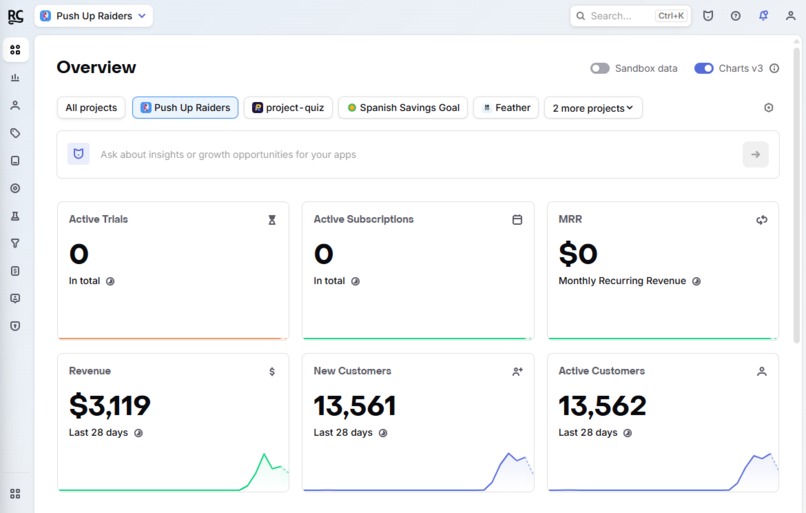
Task: Click the $0 MRR value
Action: pyautogui.click(x=578, y=254)
